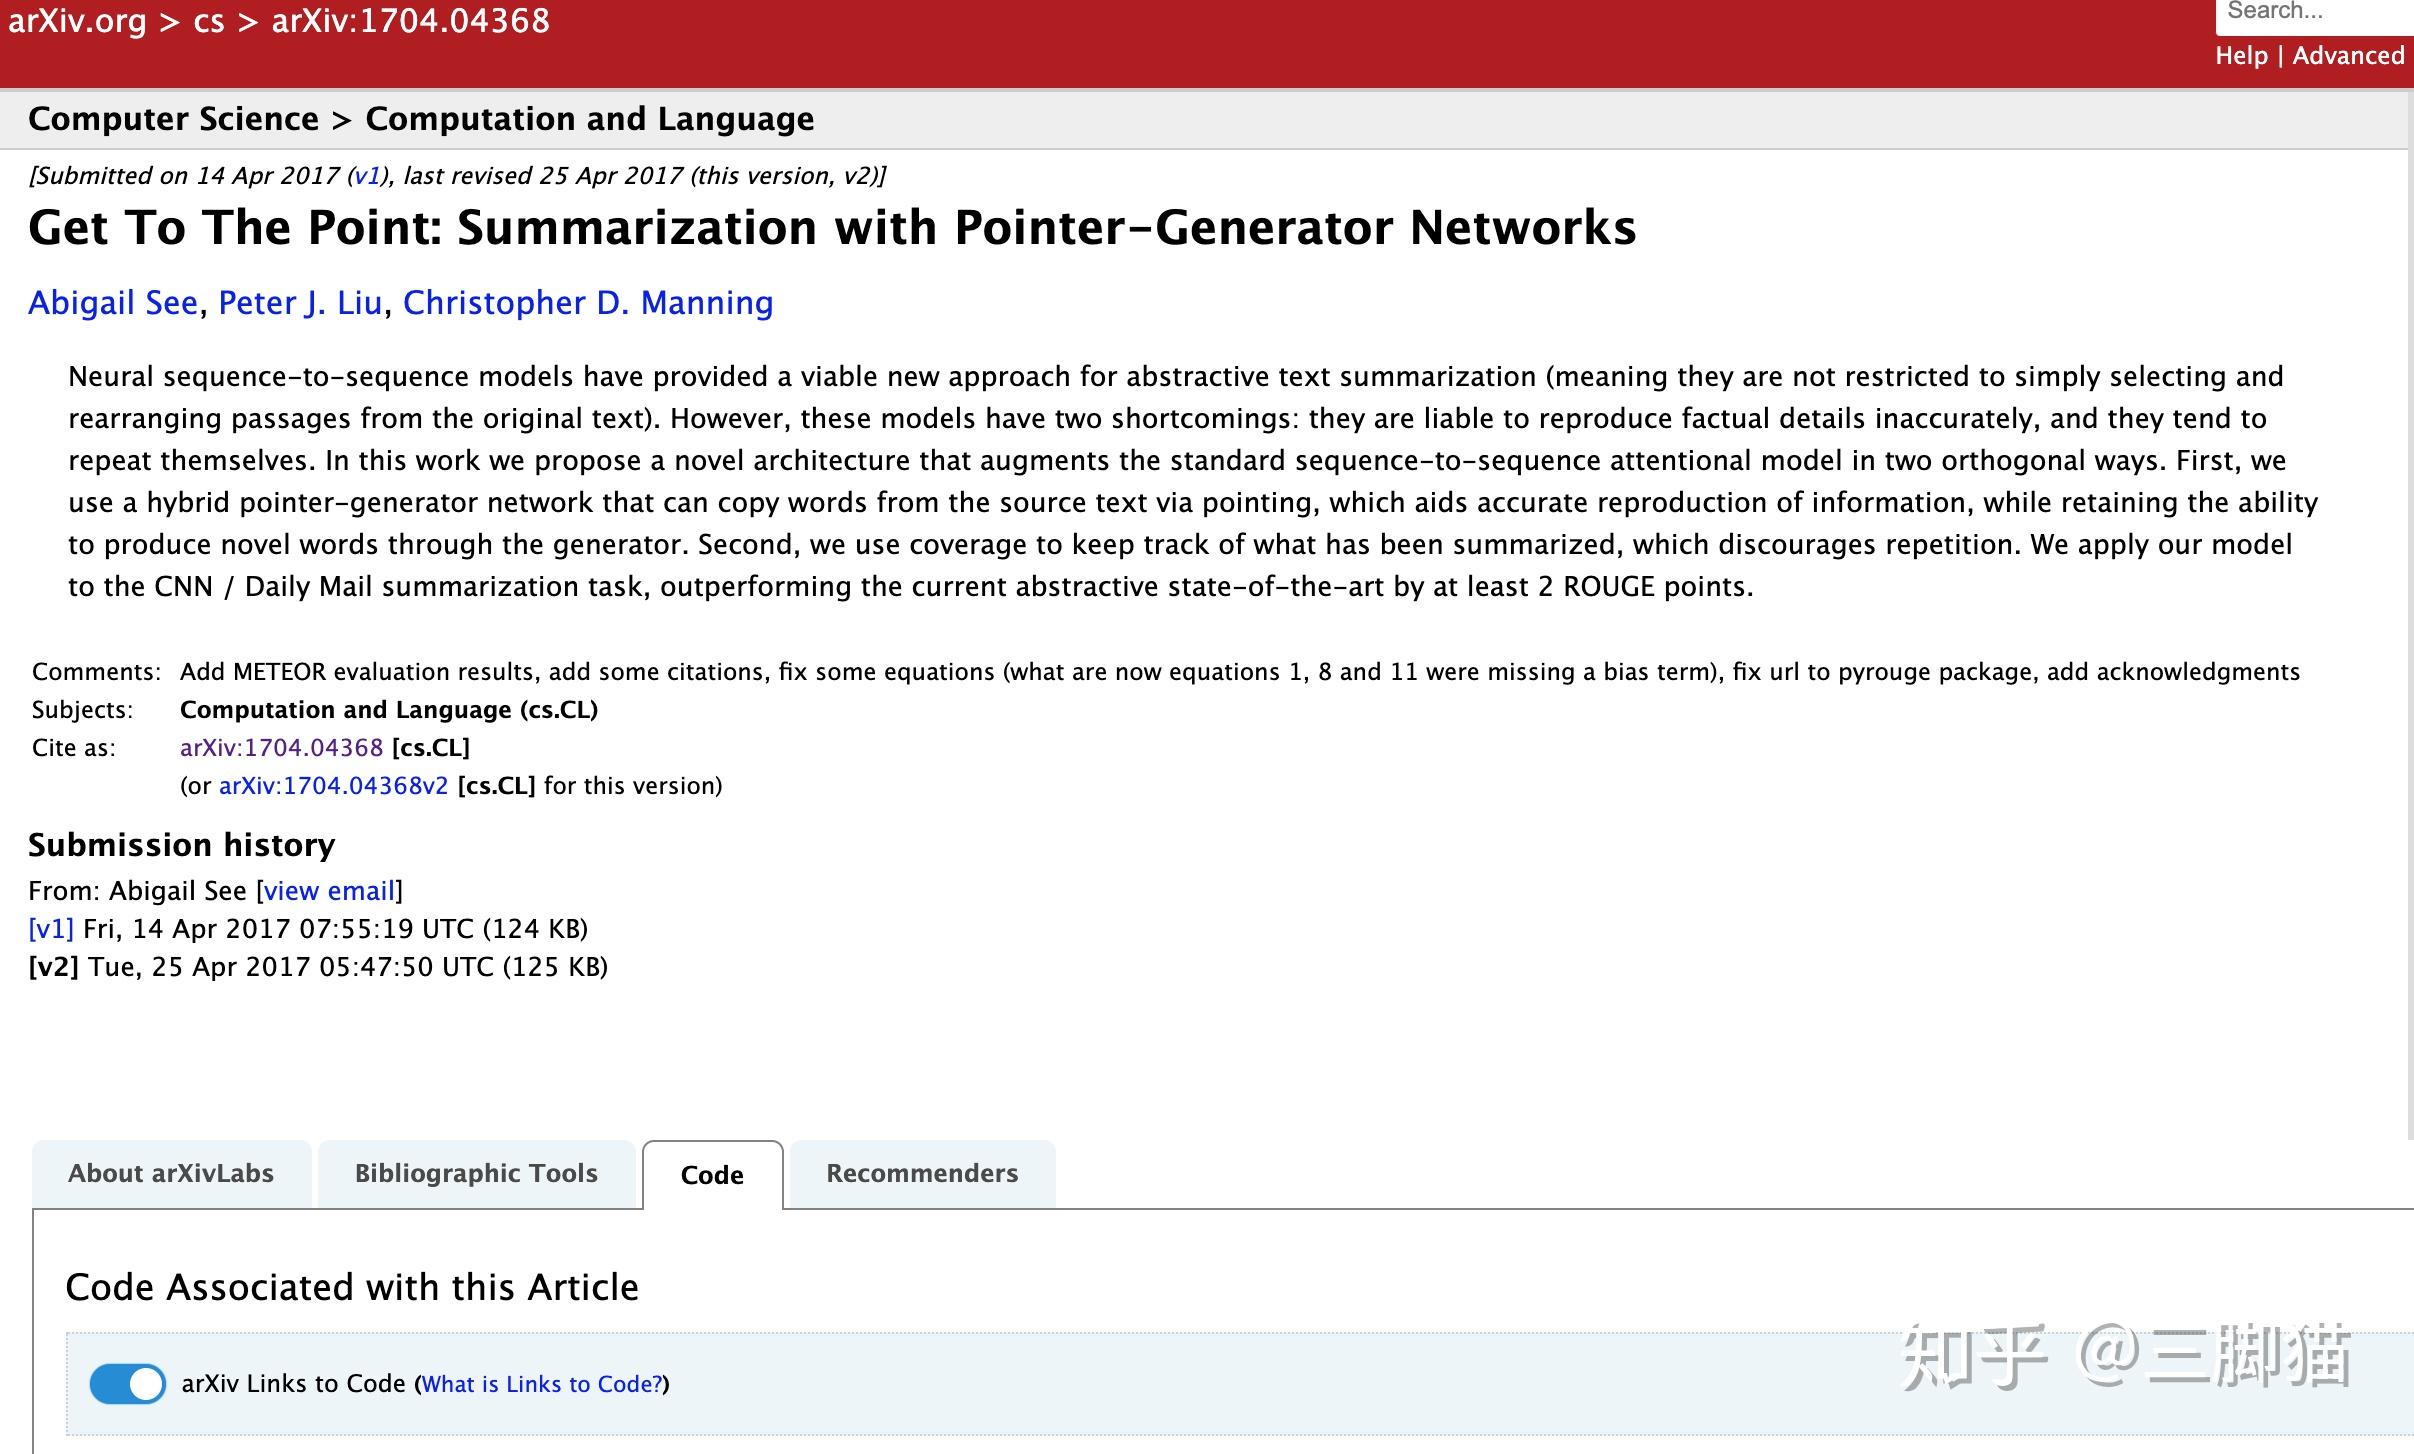This screenshot has width=2414, height=1454.
Task: Open arXiv:1704.04368 breadcrumb in header
Action: (x=408, y=21)
